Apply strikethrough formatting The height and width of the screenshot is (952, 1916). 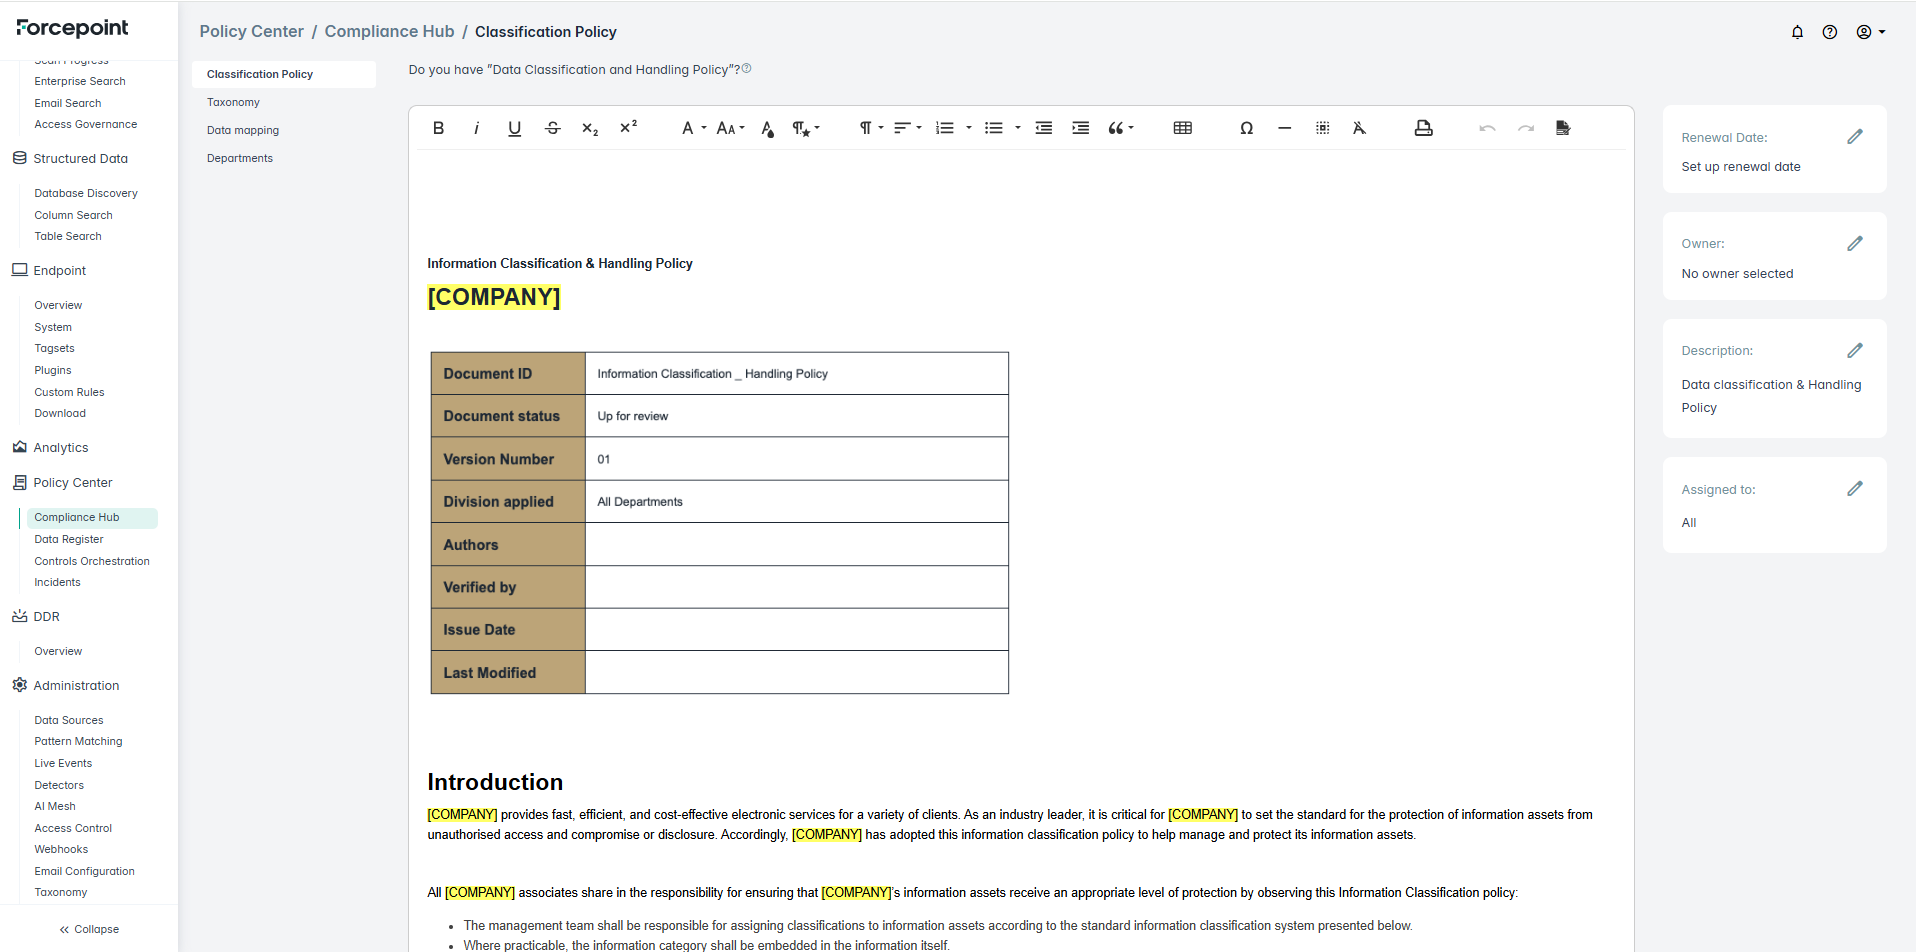point(552,128)
